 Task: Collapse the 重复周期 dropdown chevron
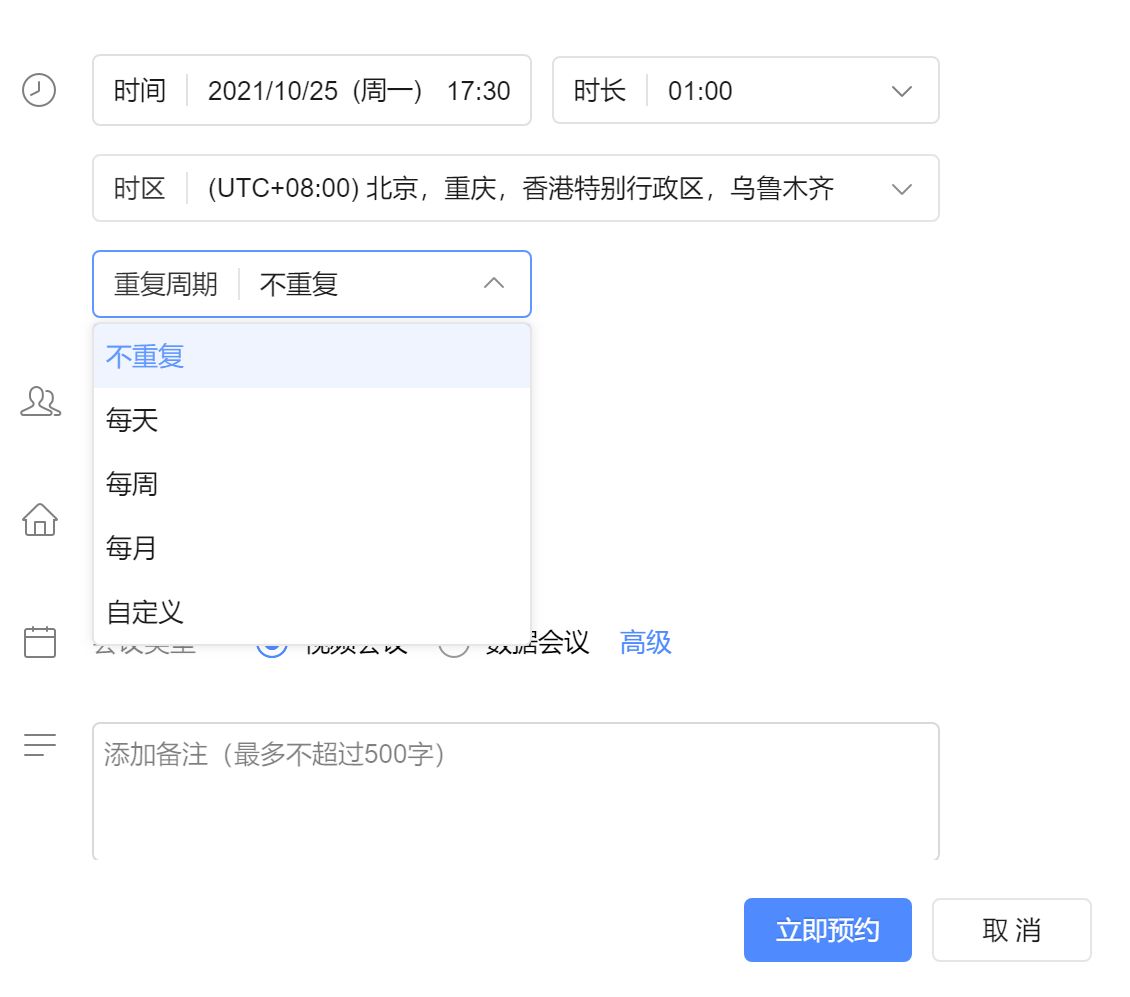pos(492,284)
